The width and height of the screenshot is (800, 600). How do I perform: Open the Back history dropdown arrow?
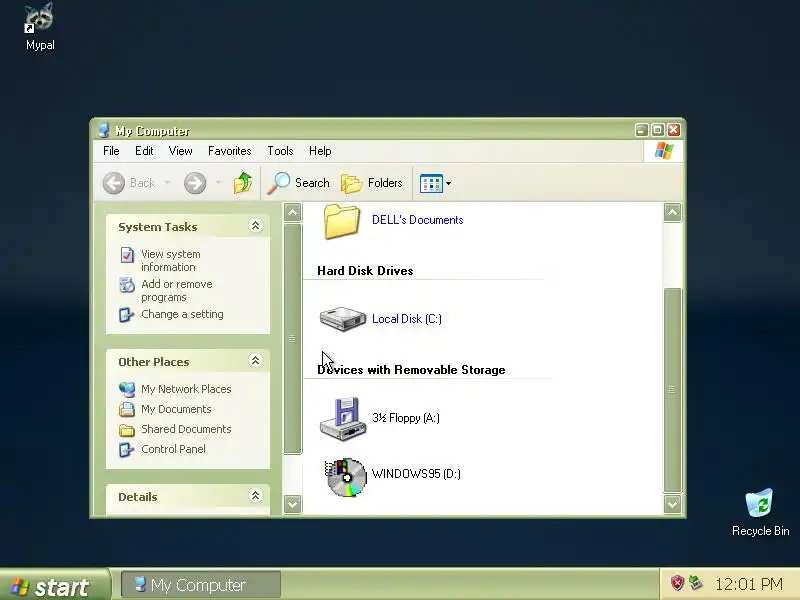click(x=167, y=183)
